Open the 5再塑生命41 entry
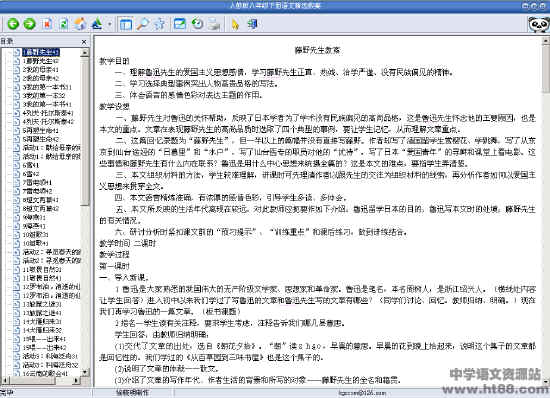This screenshot has height=398, width=550. click(41, 130)
